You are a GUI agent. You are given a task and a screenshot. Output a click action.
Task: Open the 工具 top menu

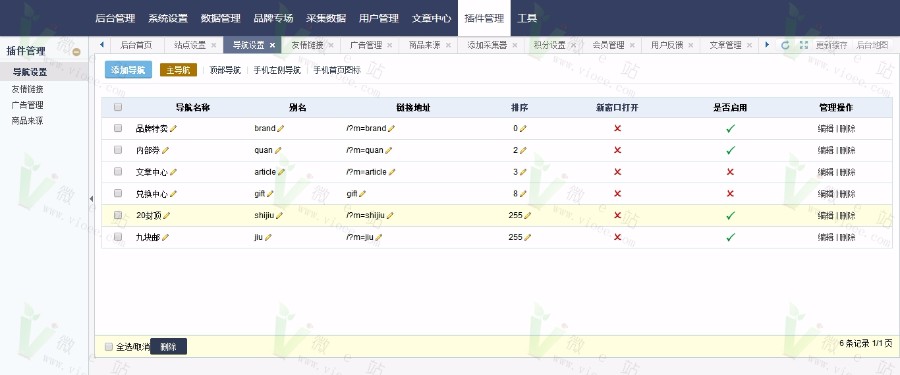[527, 18]
